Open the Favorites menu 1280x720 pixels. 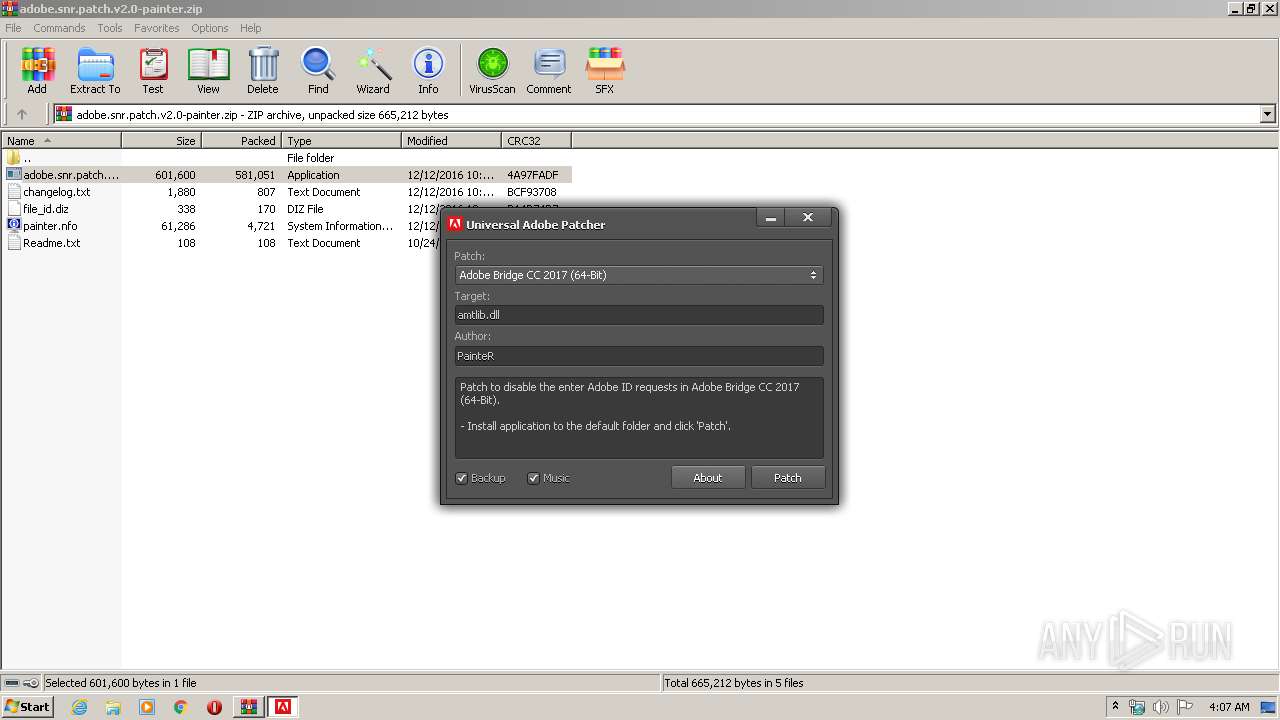click(x=157, y=28)
